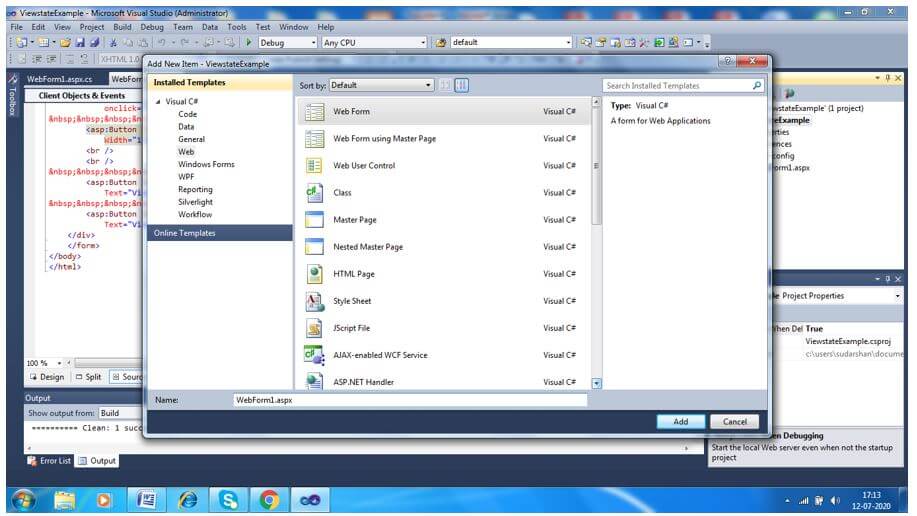Select the Nested Master Page template icon
Viewport: 917px width, 516px height.
point(314,247)
